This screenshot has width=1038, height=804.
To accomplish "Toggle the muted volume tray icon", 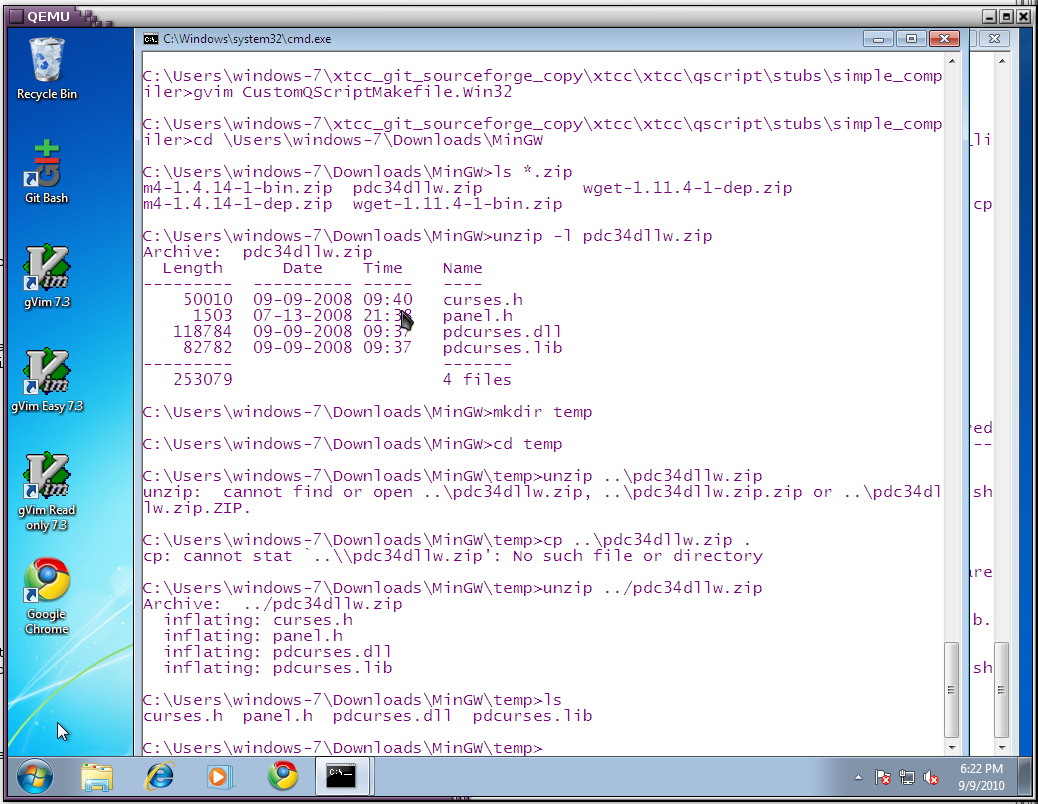I will (931, 777).
